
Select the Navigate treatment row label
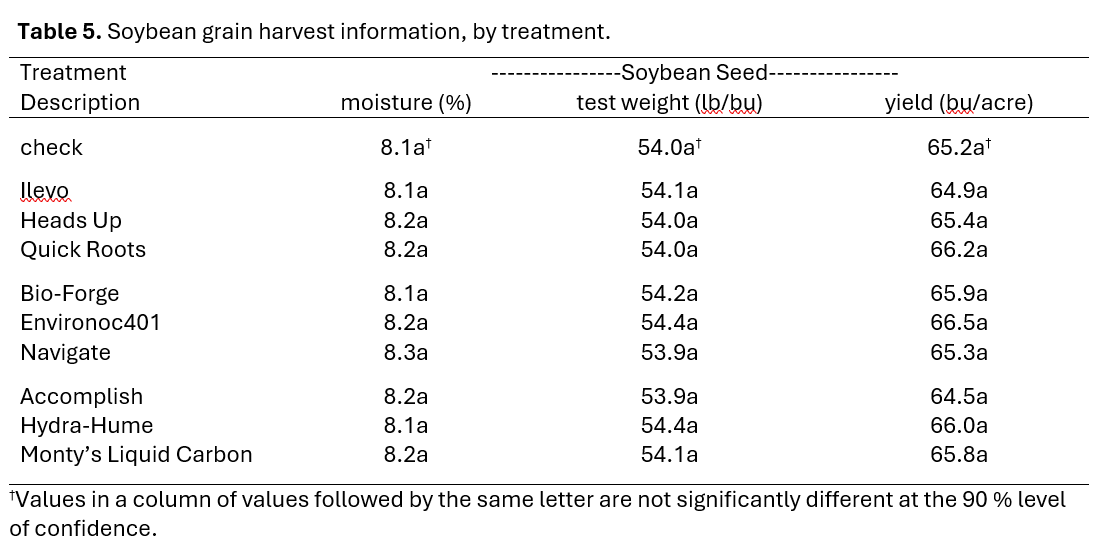[65, 352]
